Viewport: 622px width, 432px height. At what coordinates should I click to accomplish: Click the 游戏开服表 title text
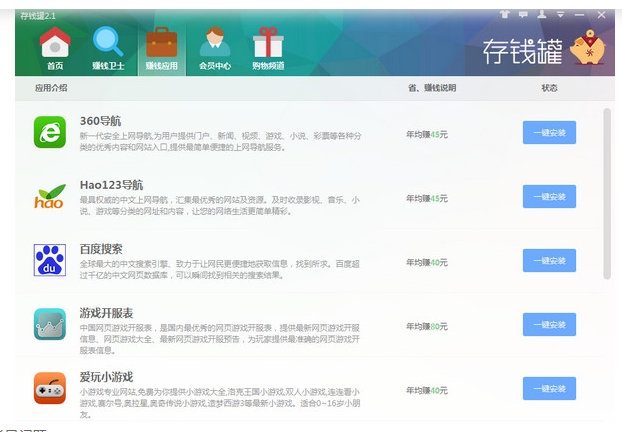coord(106,313)
